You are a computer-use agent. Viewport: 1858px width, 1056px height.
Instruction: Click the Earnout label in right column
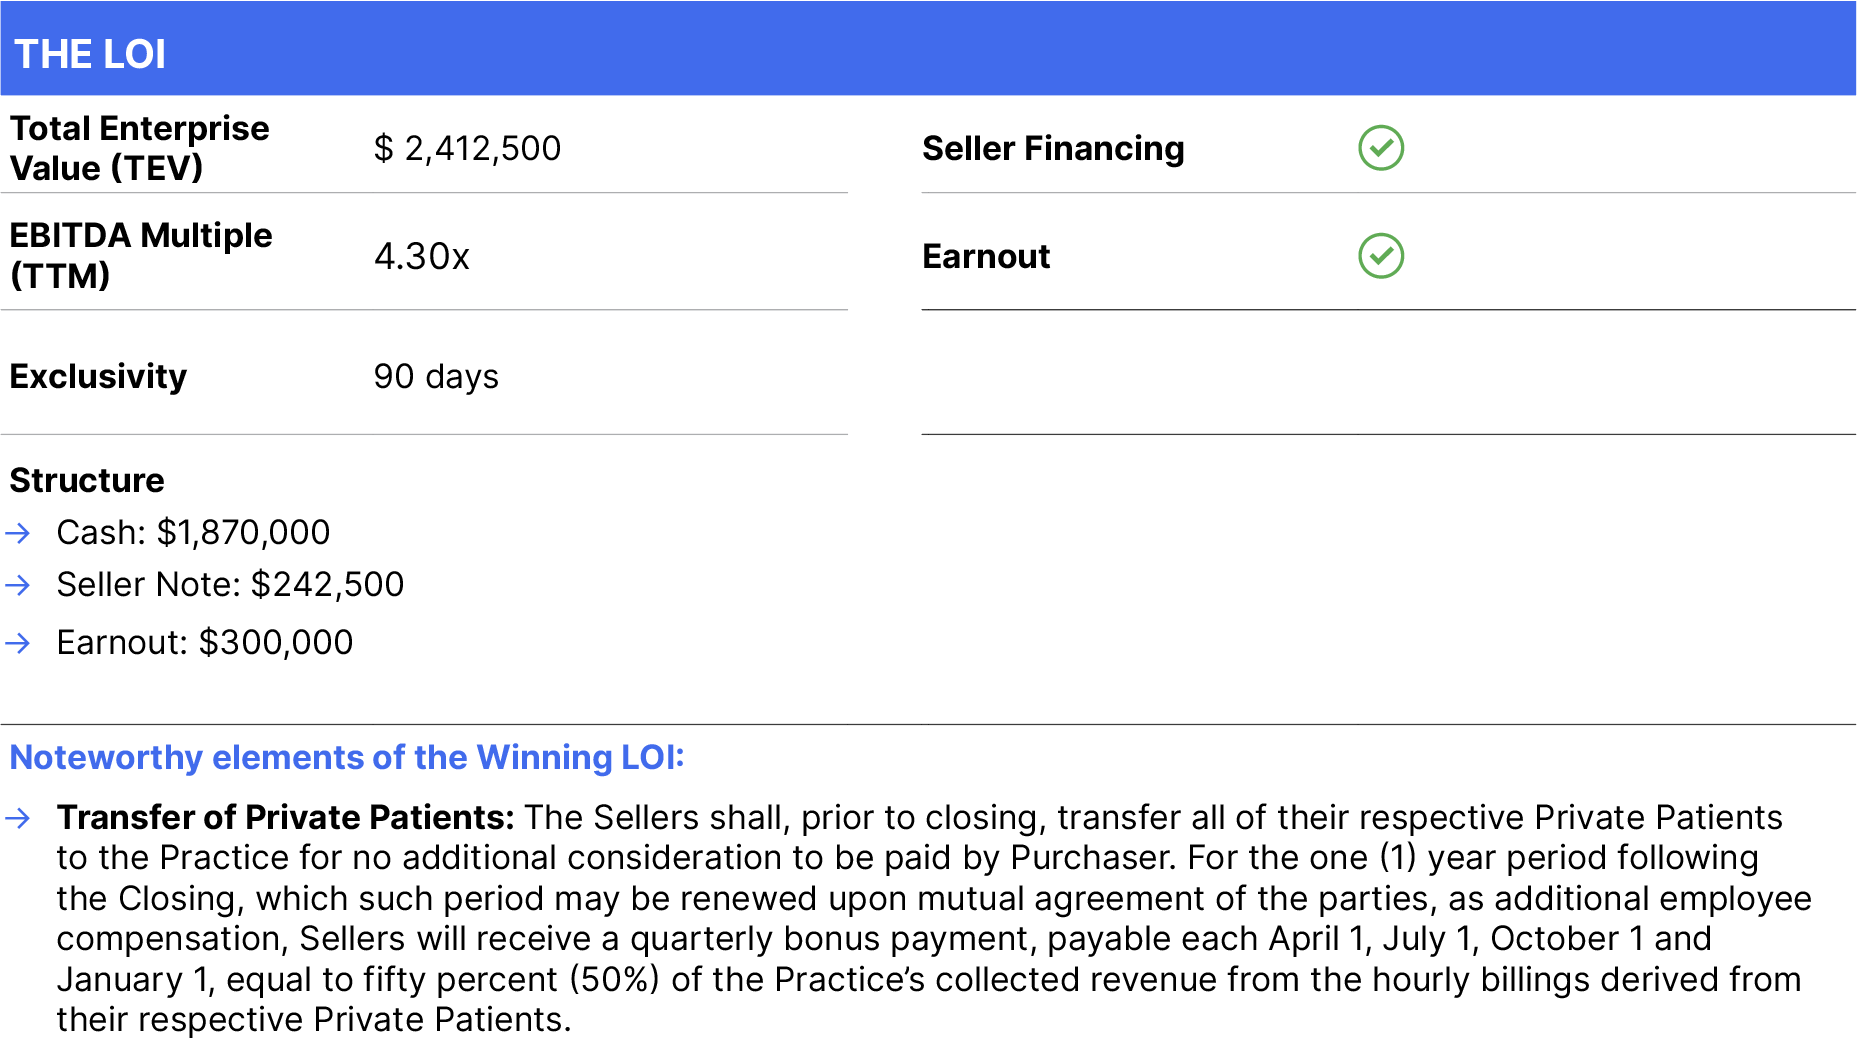tap(986, 256)
